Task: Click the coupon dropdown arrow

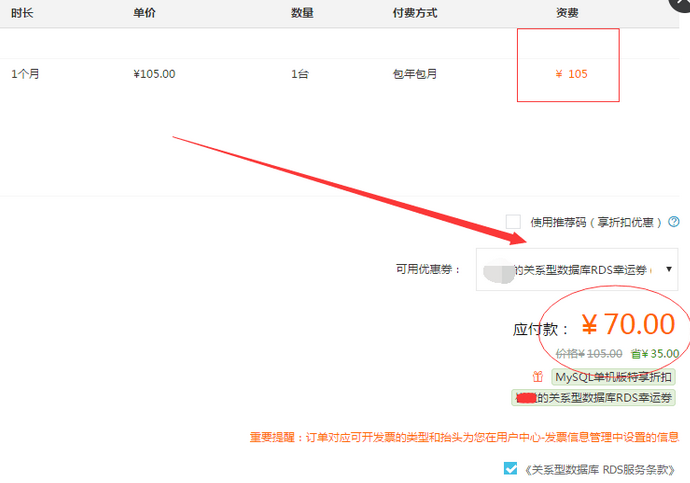Action: [x=668, y=270]
